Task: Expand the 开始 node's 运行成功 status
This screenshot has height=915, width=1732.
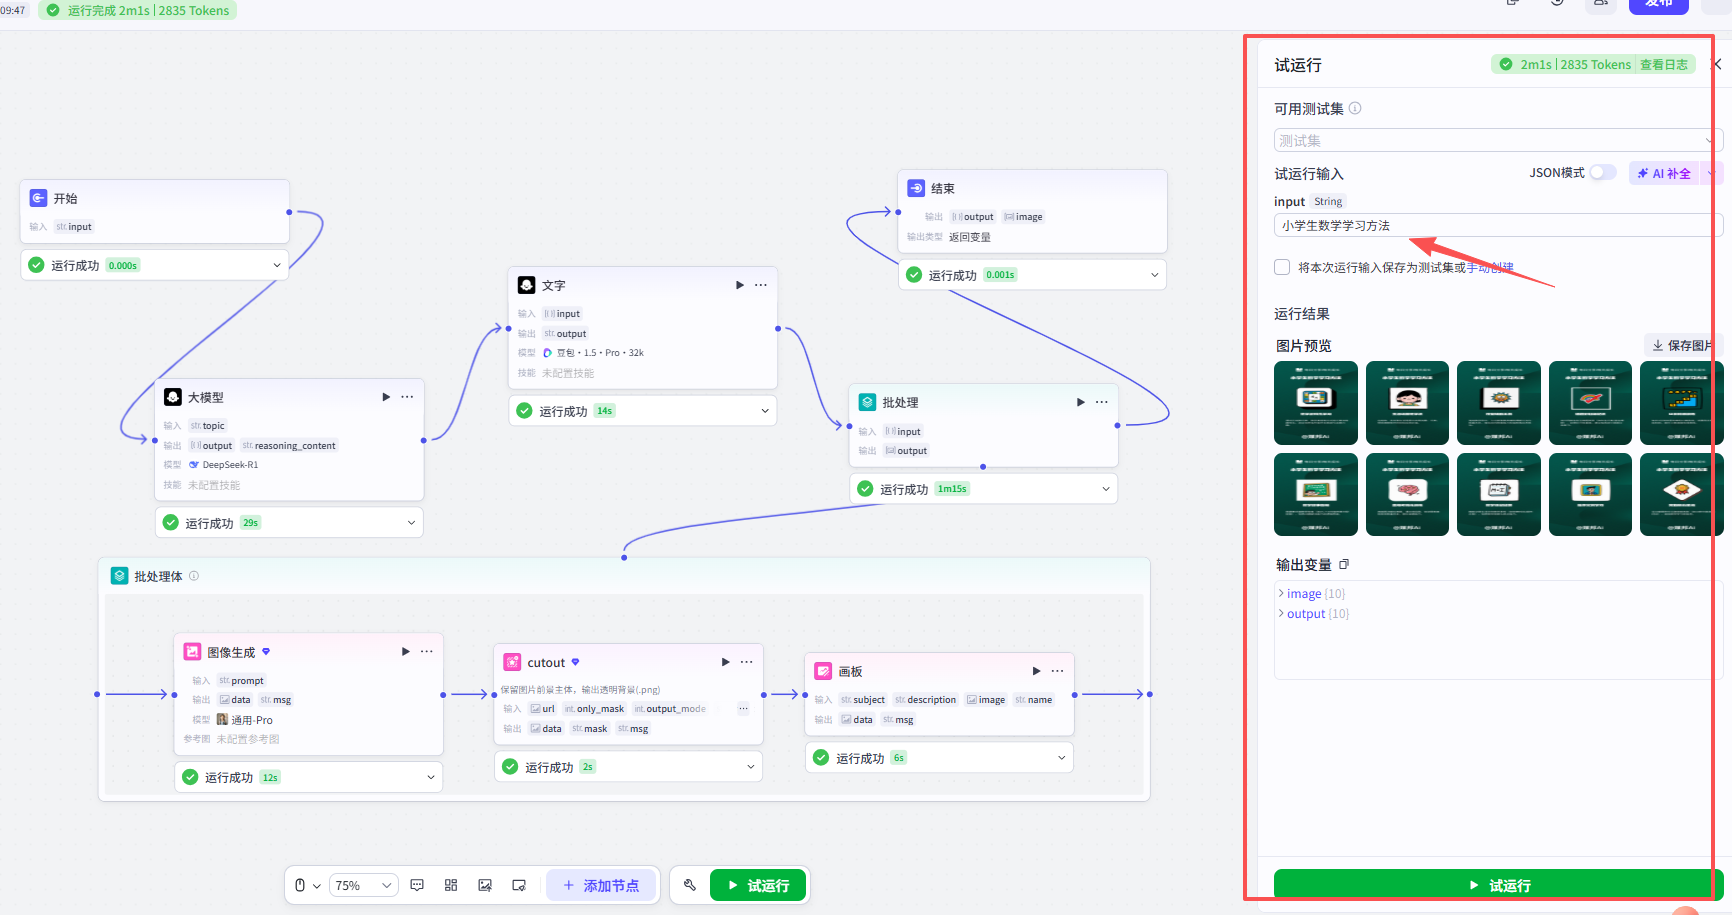Action: (x=276, y=265)
